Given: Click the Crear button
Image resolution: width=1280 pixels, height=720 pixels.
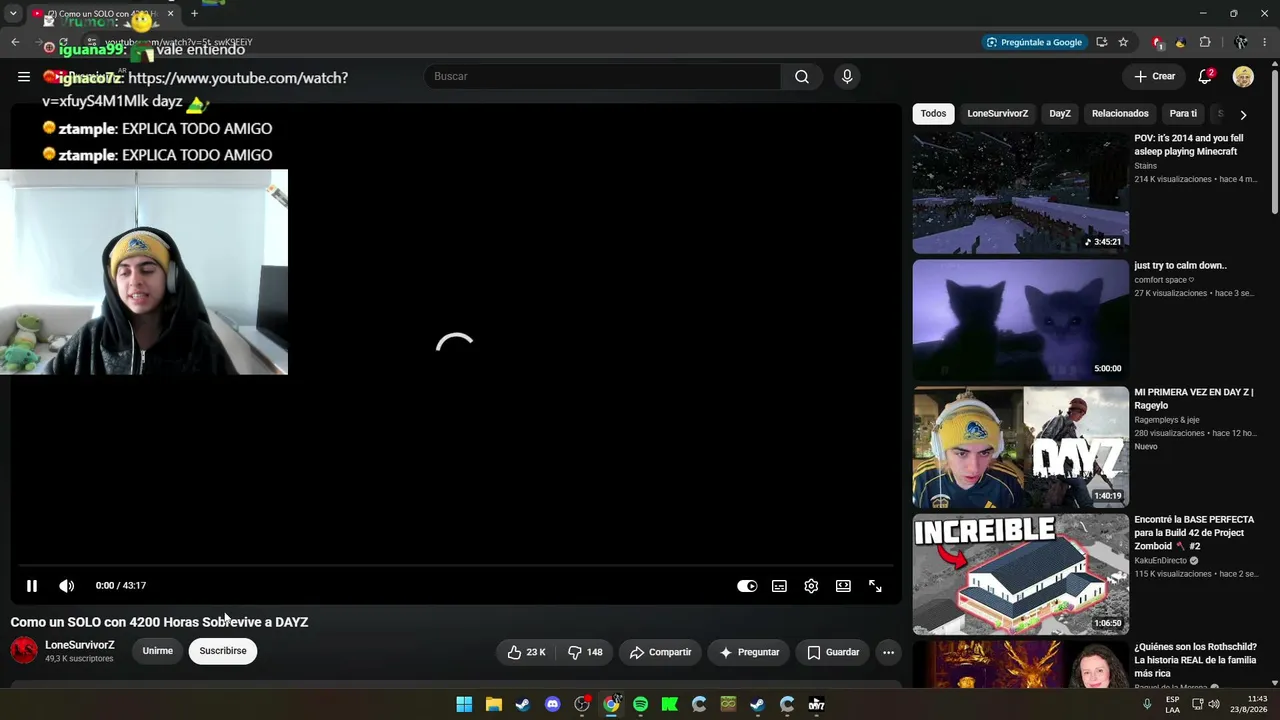Looking at the screenshot, I should 1154,77.
